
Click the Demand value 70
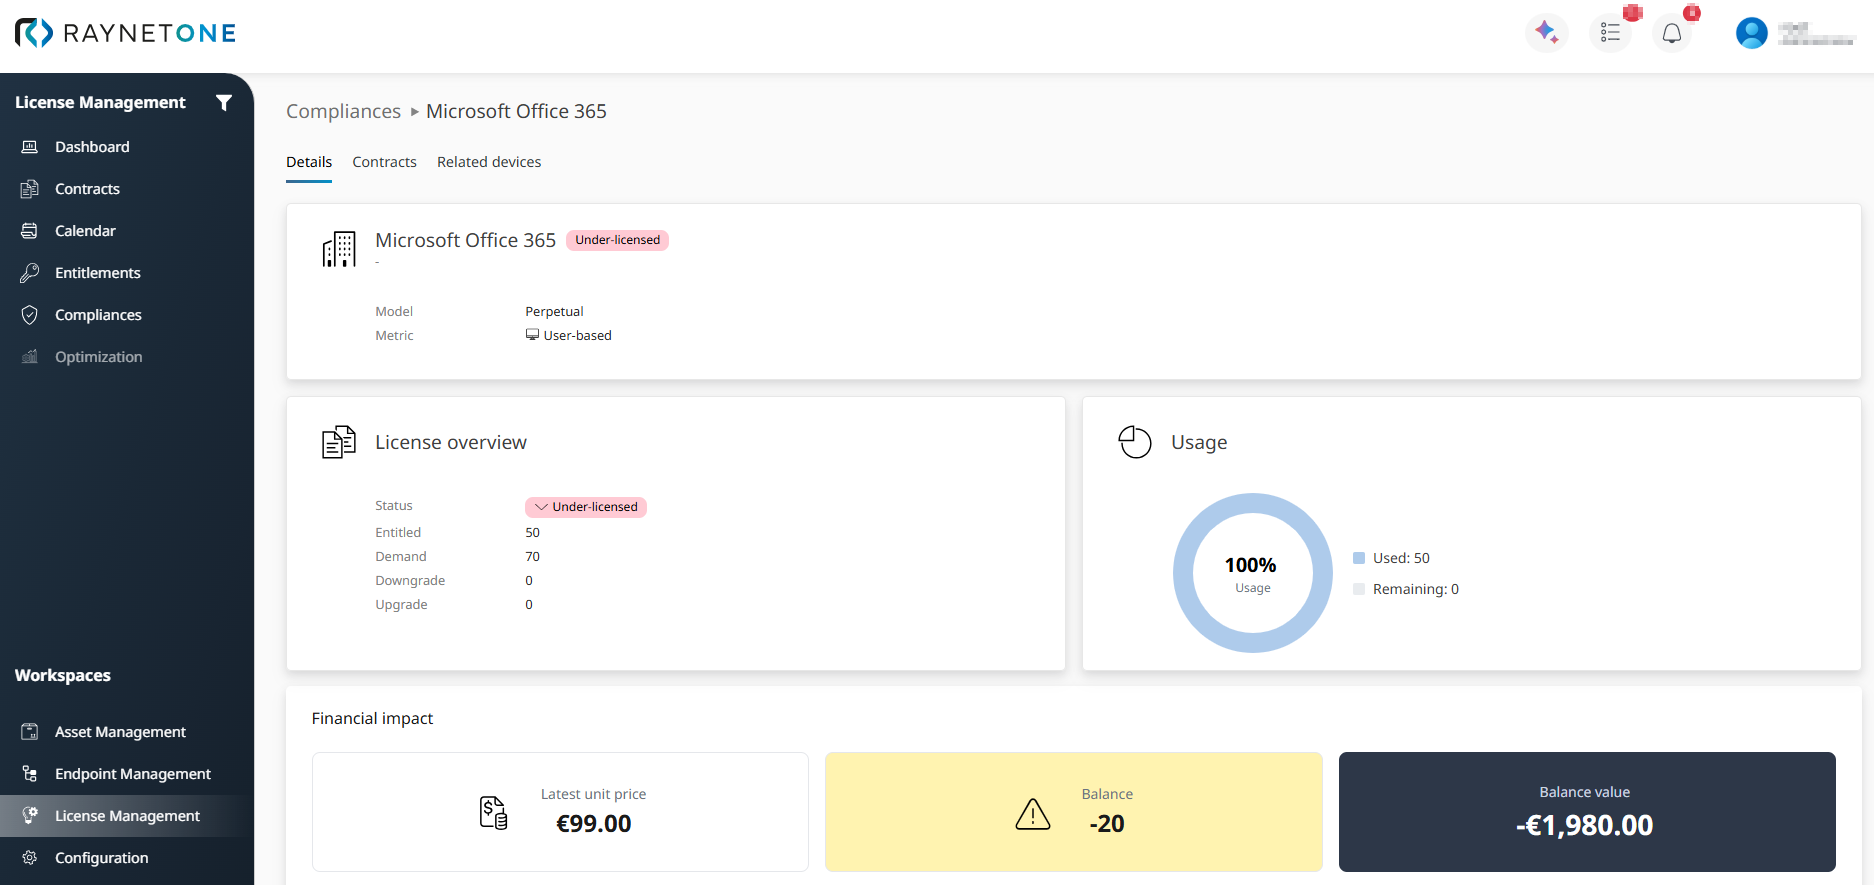coord(532,557)
